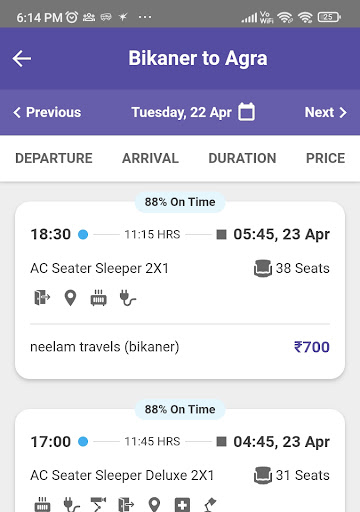Sort by DURATION
This screenshot has width=360, height=512.
pyautogui.click(x=242, y=158)
